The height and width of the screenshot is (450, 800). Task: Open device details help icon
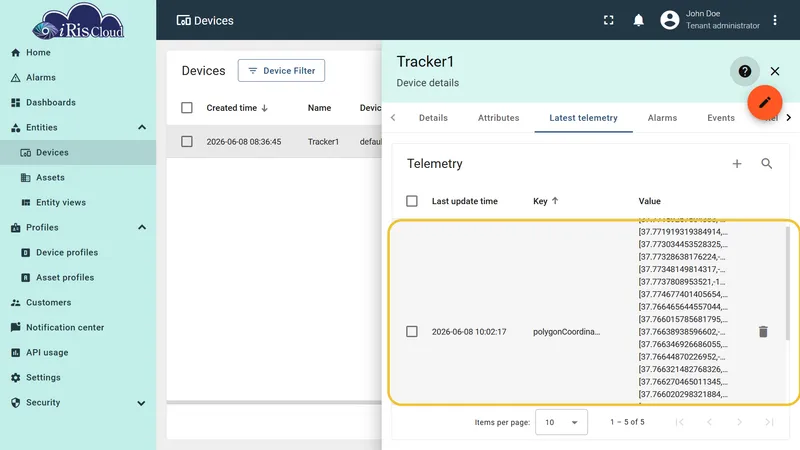(745, 71)
